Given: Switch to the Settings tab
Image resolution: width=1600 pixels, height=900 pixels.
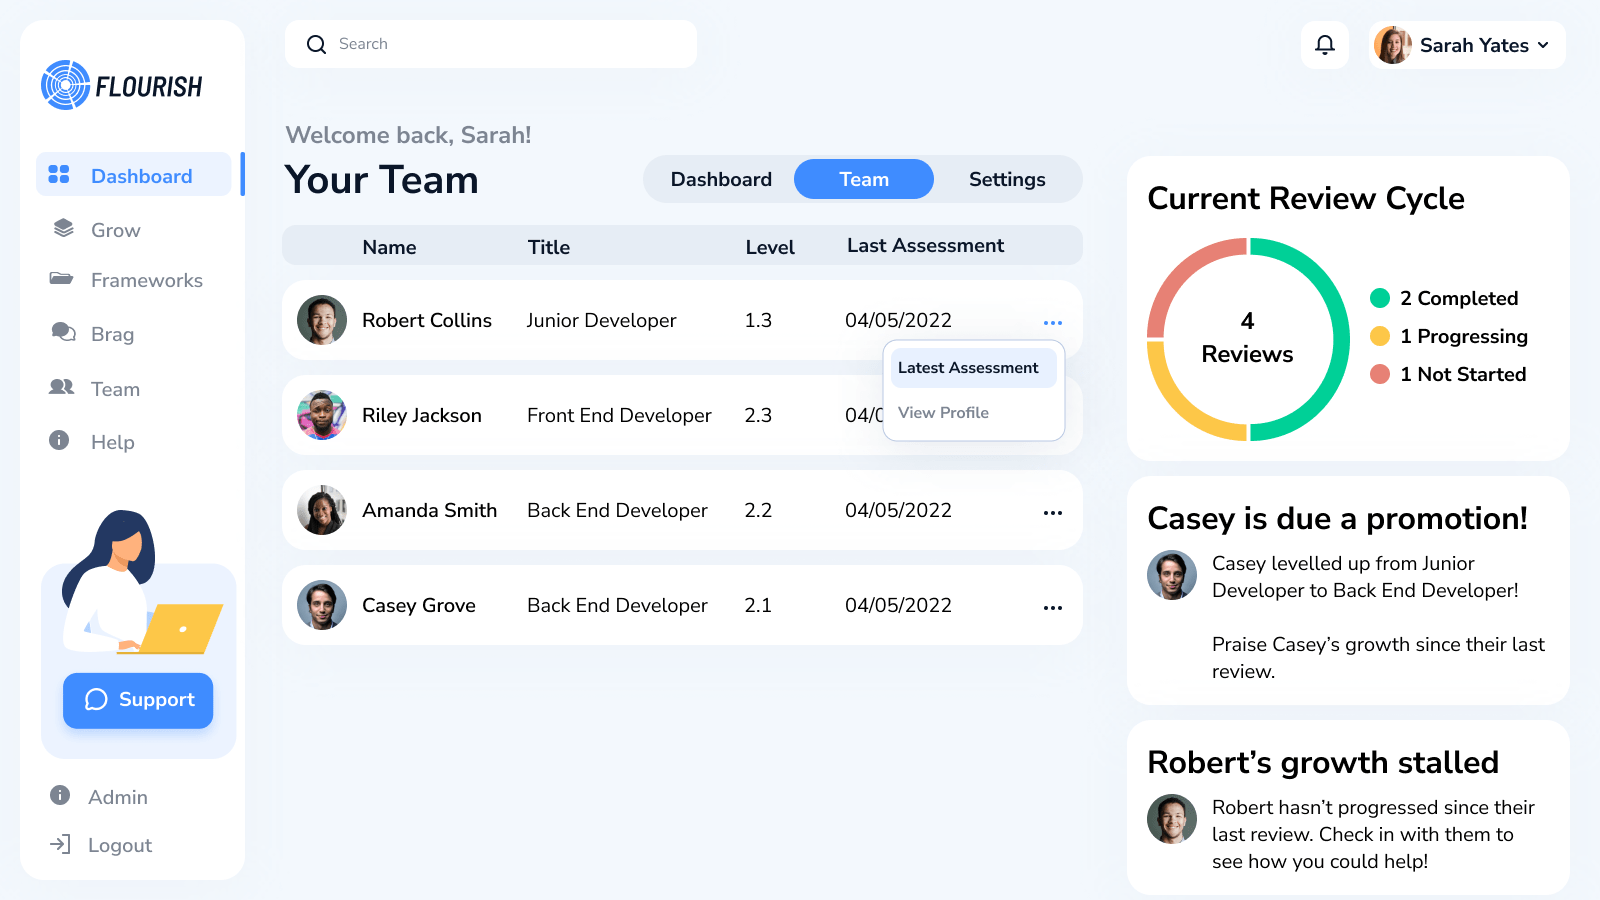Looking at the screenshot, I should (x=1006, y=180).
